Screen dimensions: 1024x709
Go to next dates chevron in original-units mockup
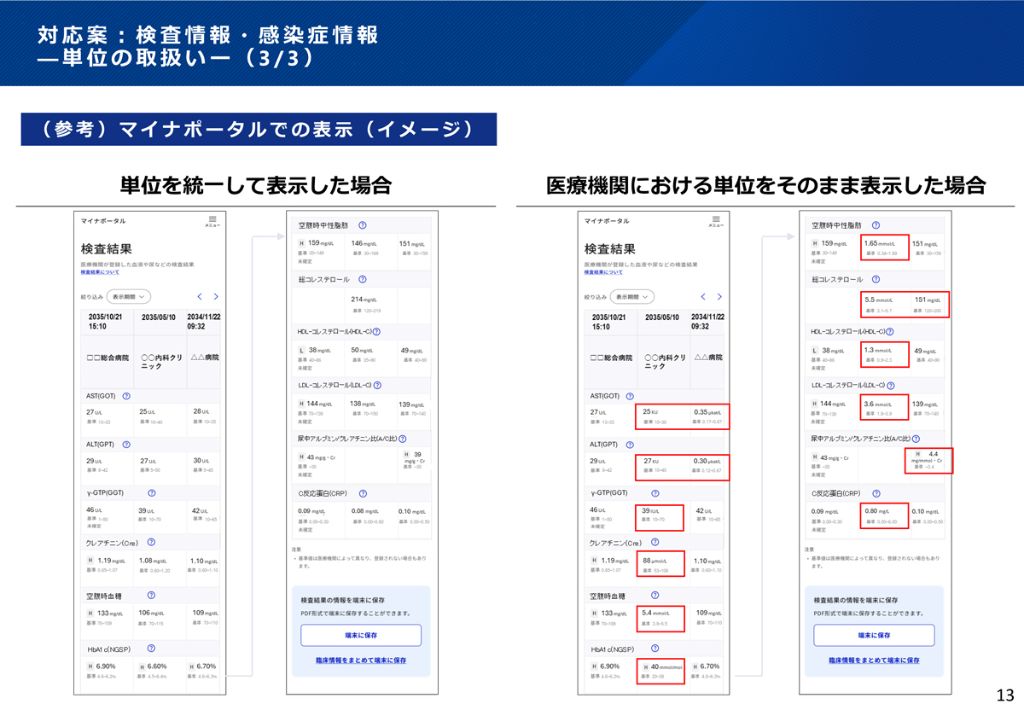point(719,296)
